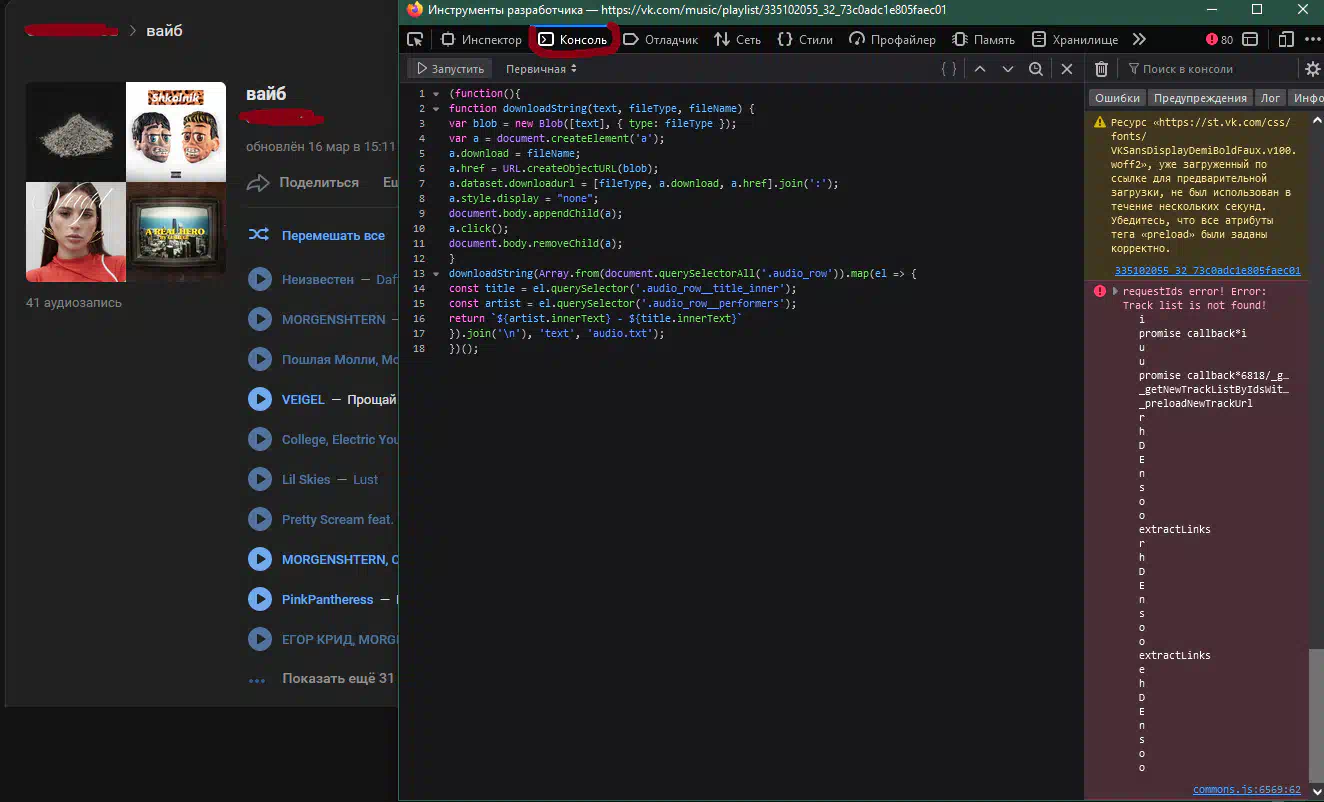Click the 41 аудиозапись text
This screenshot has height=802, width=1324.
[x=74, y=303]
